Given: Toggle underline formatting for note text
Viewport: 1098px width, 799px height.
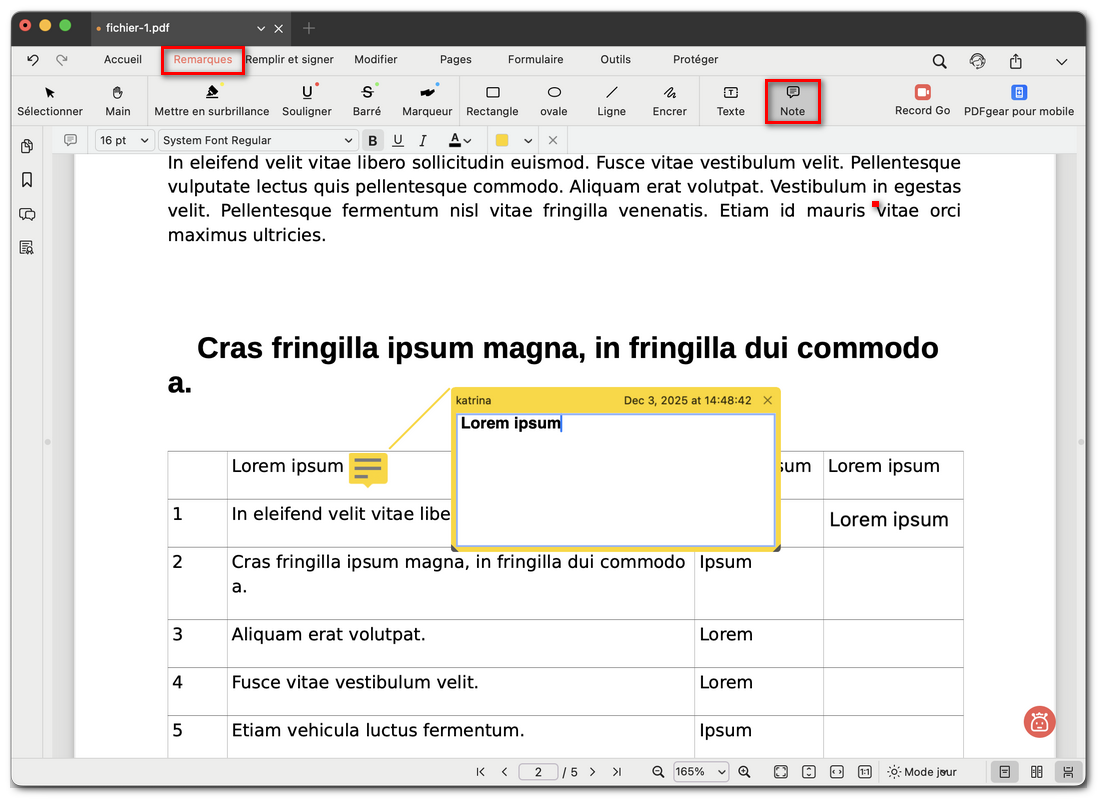Looking at the screenshot, I should click(398, 141).
